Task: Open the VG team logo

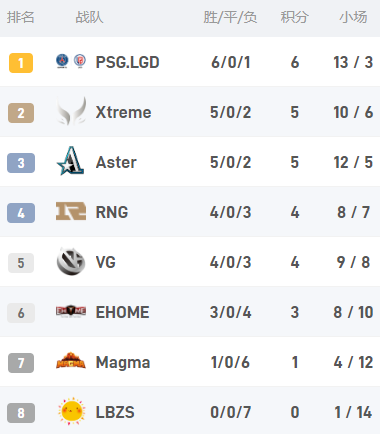Action: tap(71, 262)
